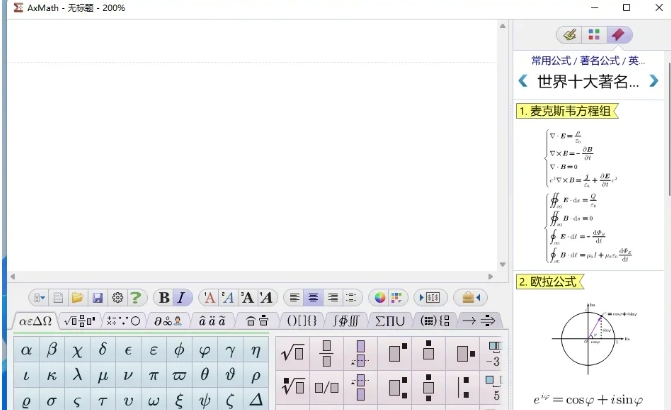Open the four-color grid panel in sidebar
671x410 pixels.
[x=594, y=34]
